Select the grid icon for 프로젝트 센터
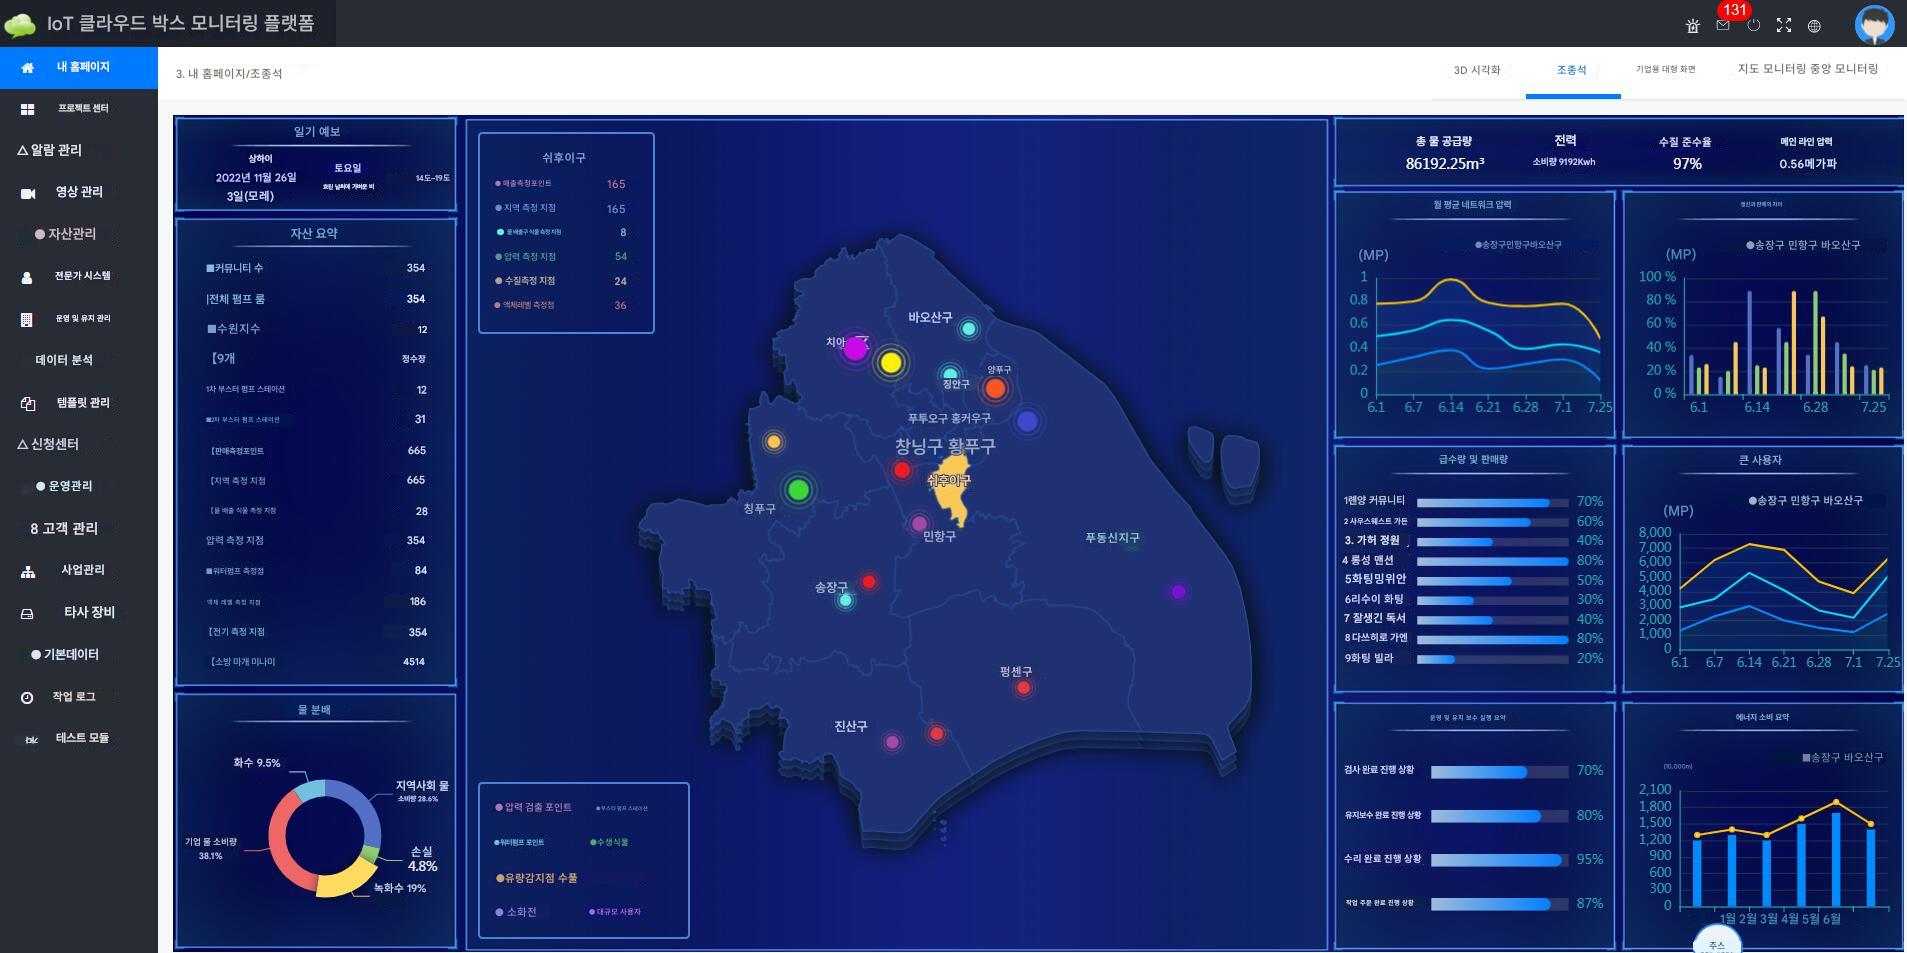 tap(28, 109)
